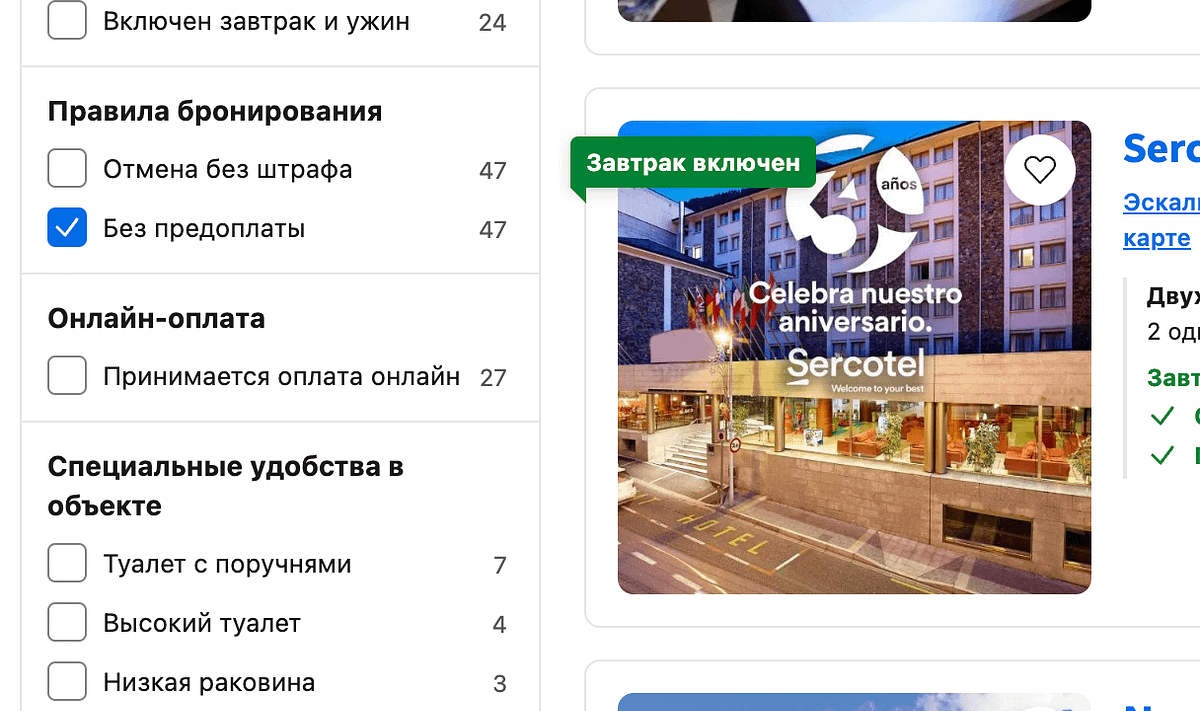Viewport: 1200px width, 711px height.
Task: Check the 'Туалет с поручнями' accessibility option
Action: click(x=66, y=563)
